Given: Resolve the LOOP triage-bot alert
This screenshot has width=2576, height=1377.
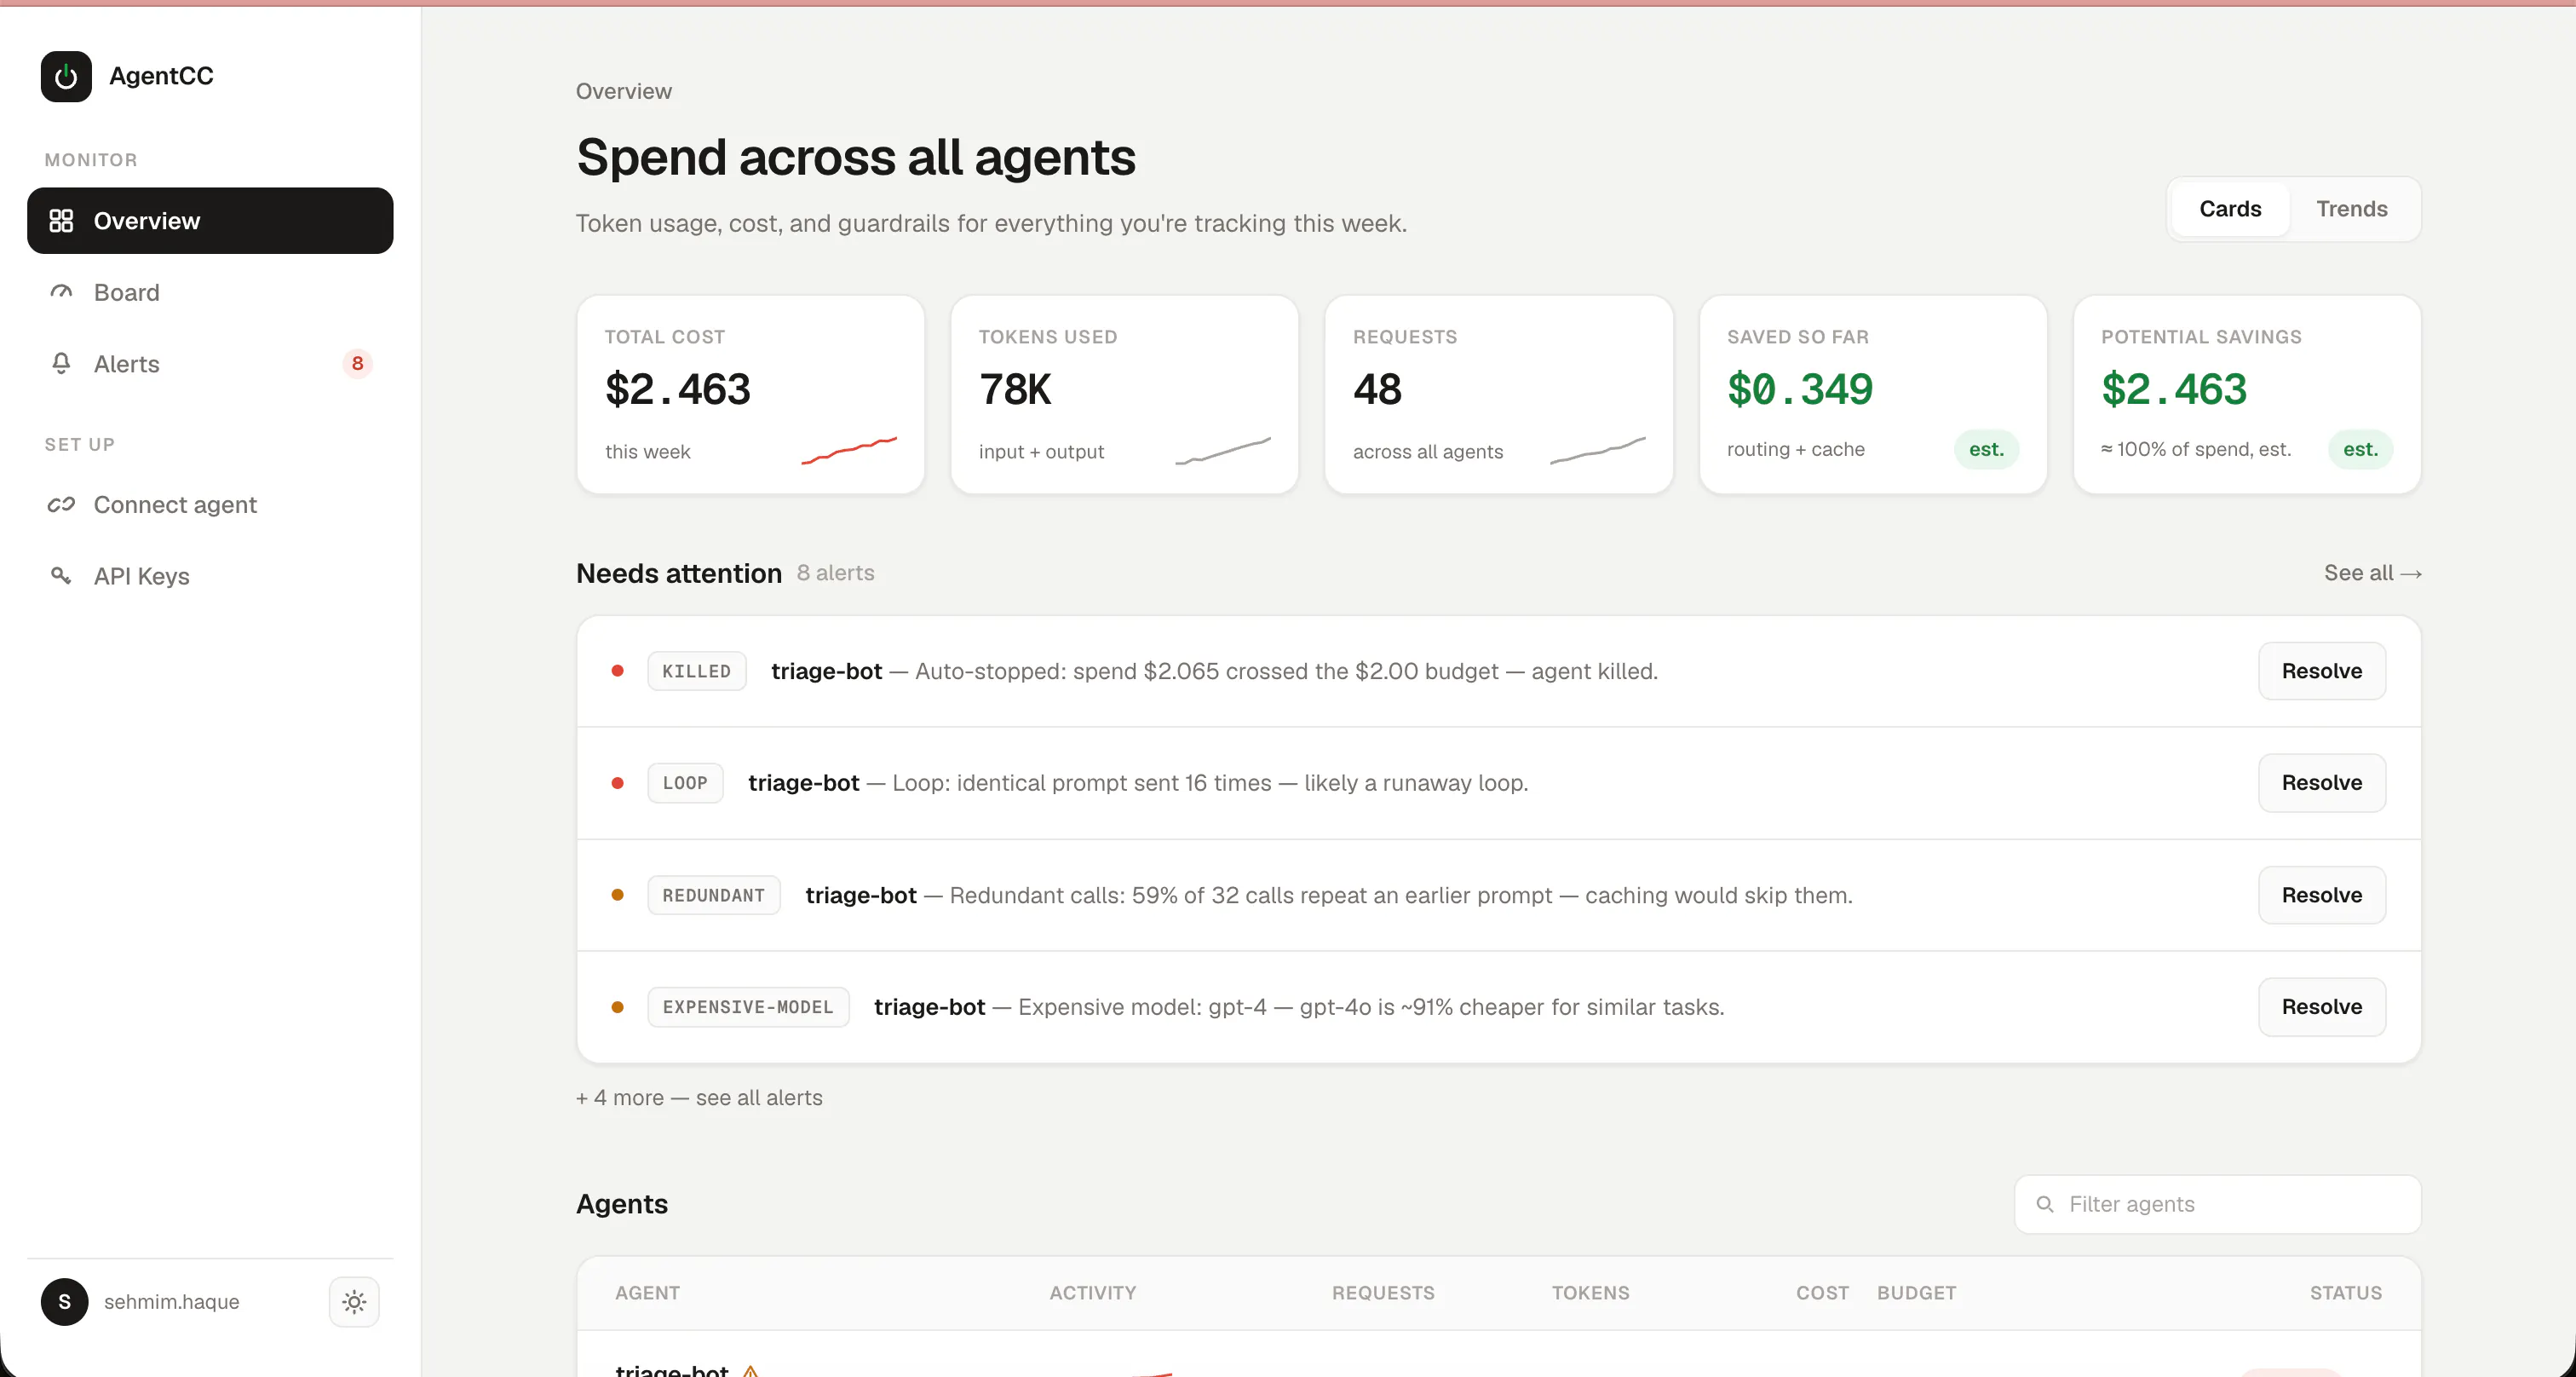Looking at the screenshot, I should (x=2321, y=783).
